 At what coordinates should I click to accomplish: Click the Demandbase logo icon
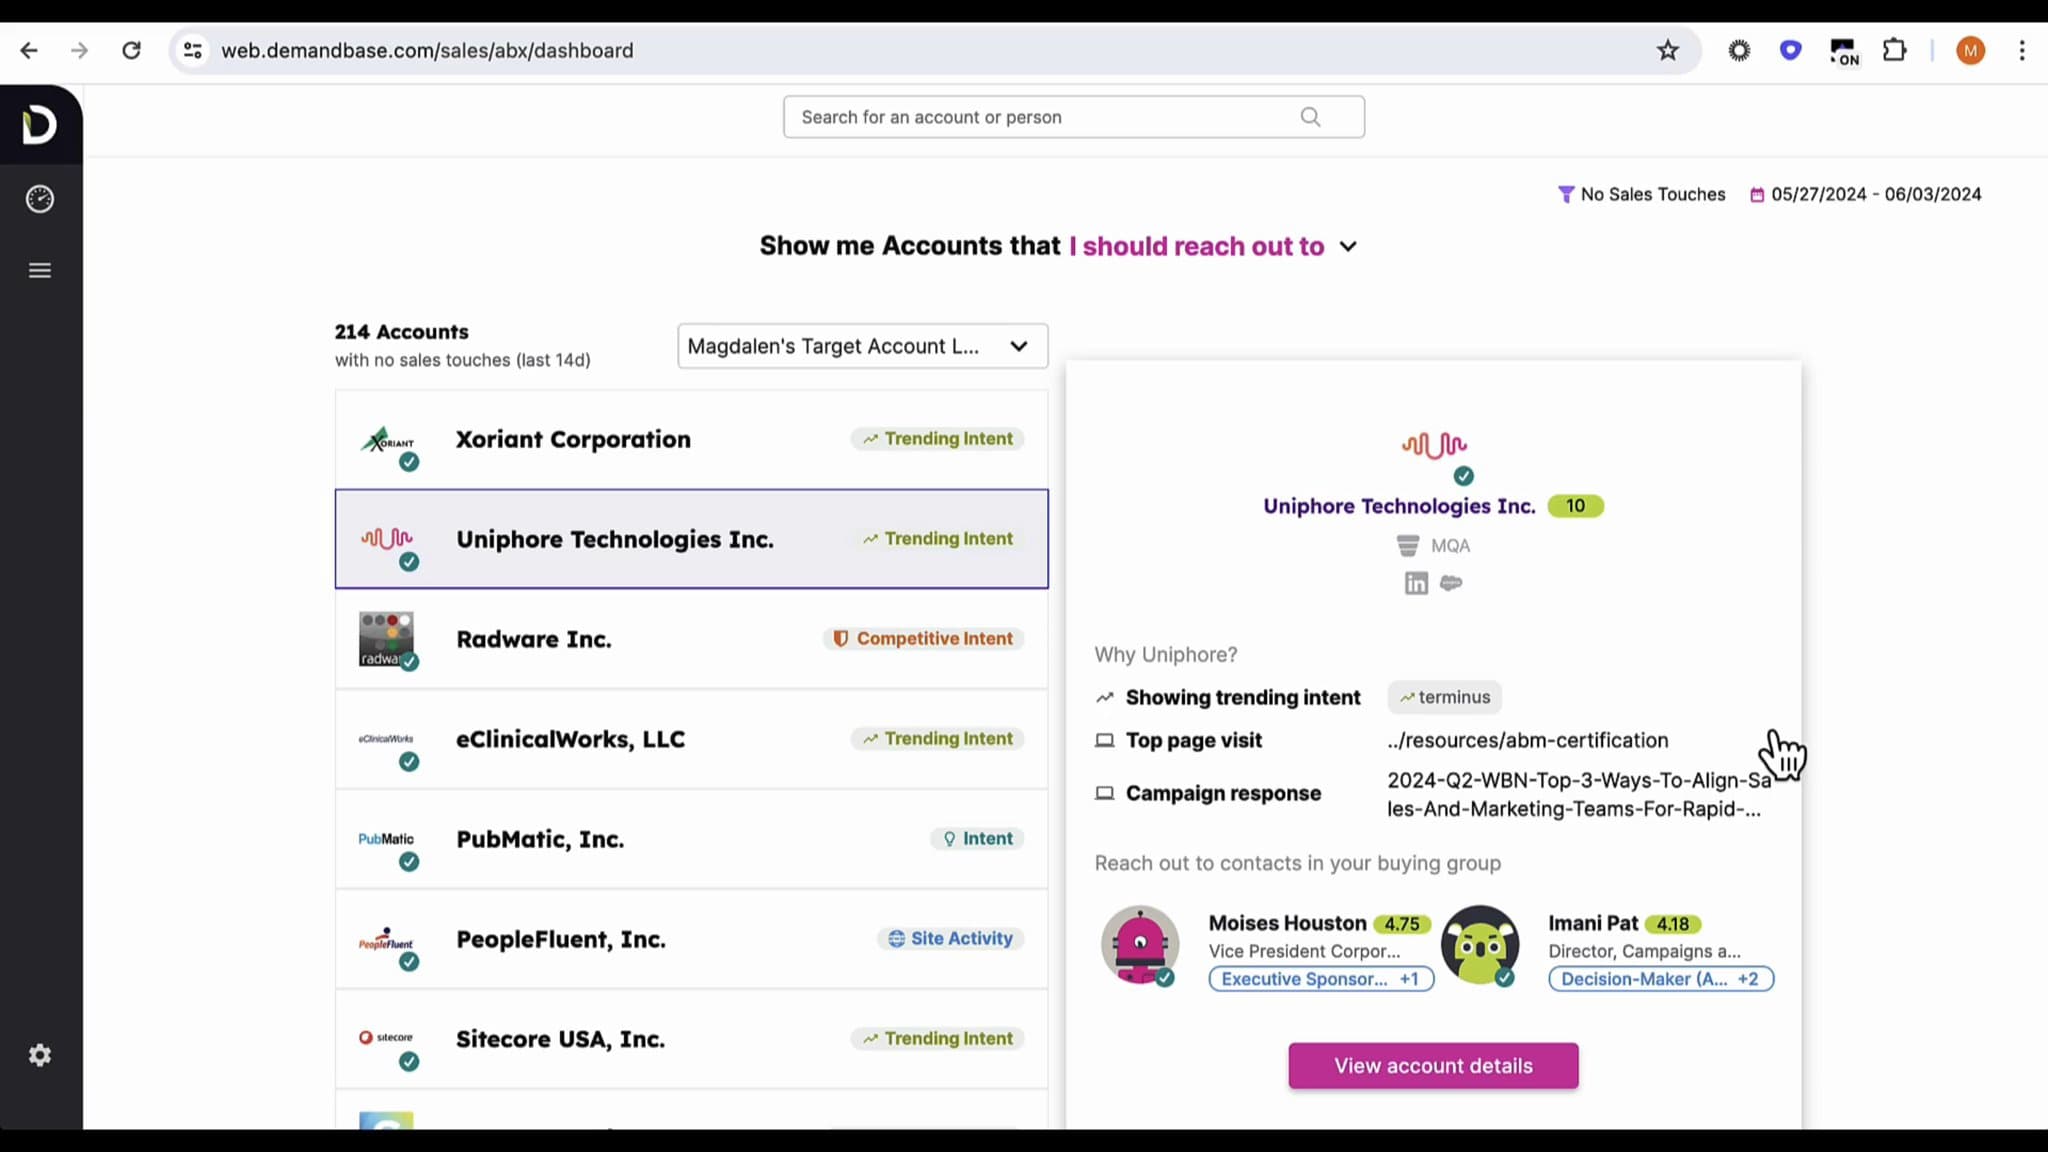pyautogui.click(x=40, y=125)
